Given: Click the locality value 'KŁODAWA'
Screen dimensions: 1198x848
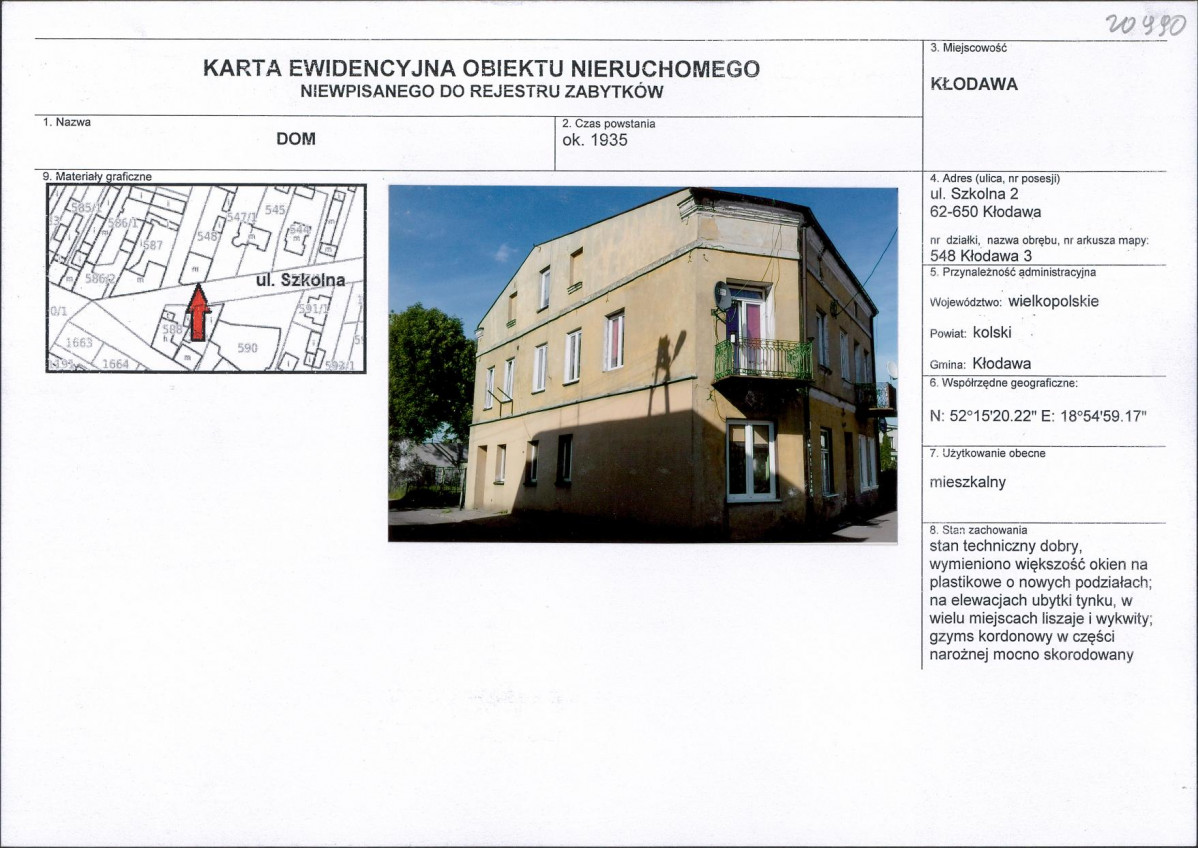Looking at the screenshot, I should point(974,84).
